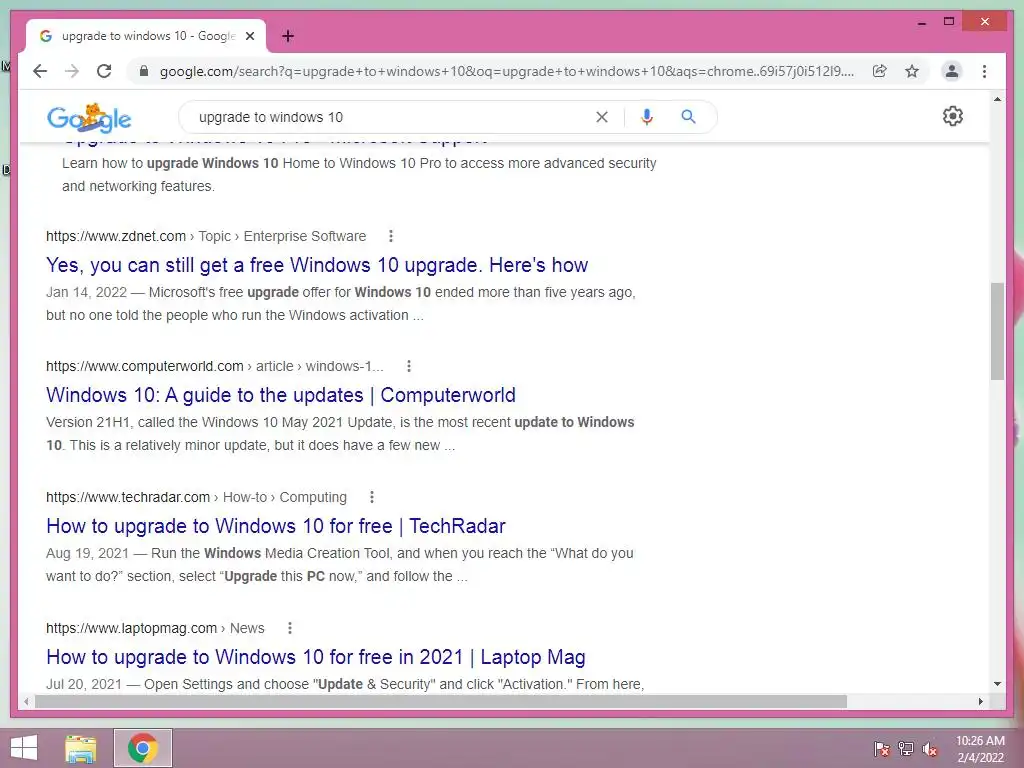Click the address bar URL
Screen dimensions: 1024x768
tap(507, 71)
